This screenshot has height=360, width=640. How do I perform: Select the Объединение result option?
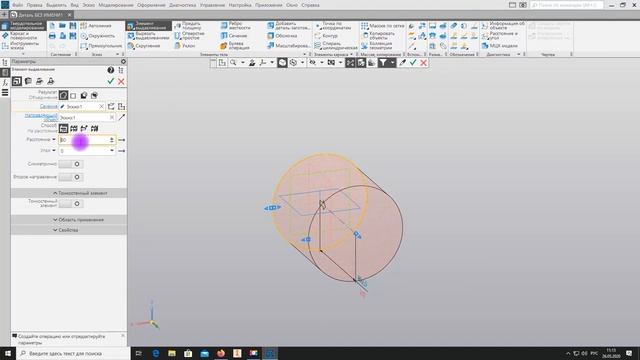pyautogui.click(x=63, y=96)
